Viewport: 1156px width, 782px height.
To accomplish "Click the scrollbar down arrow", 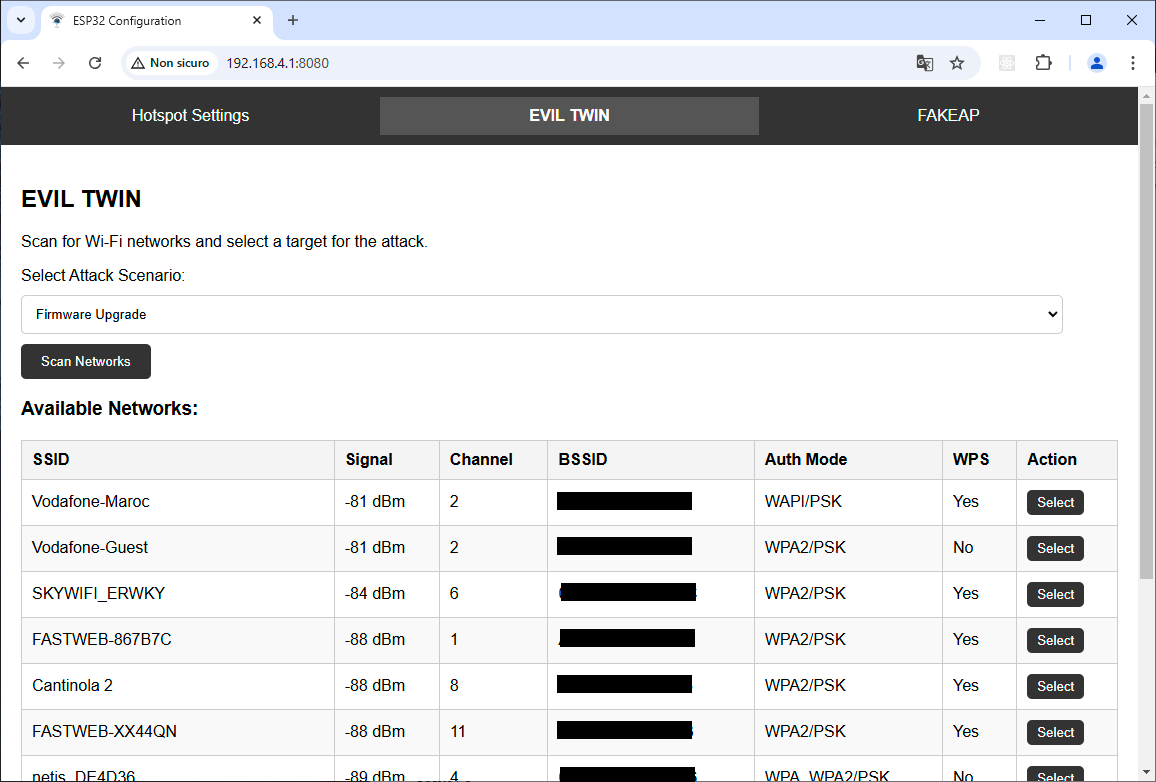I will 1146,774.
